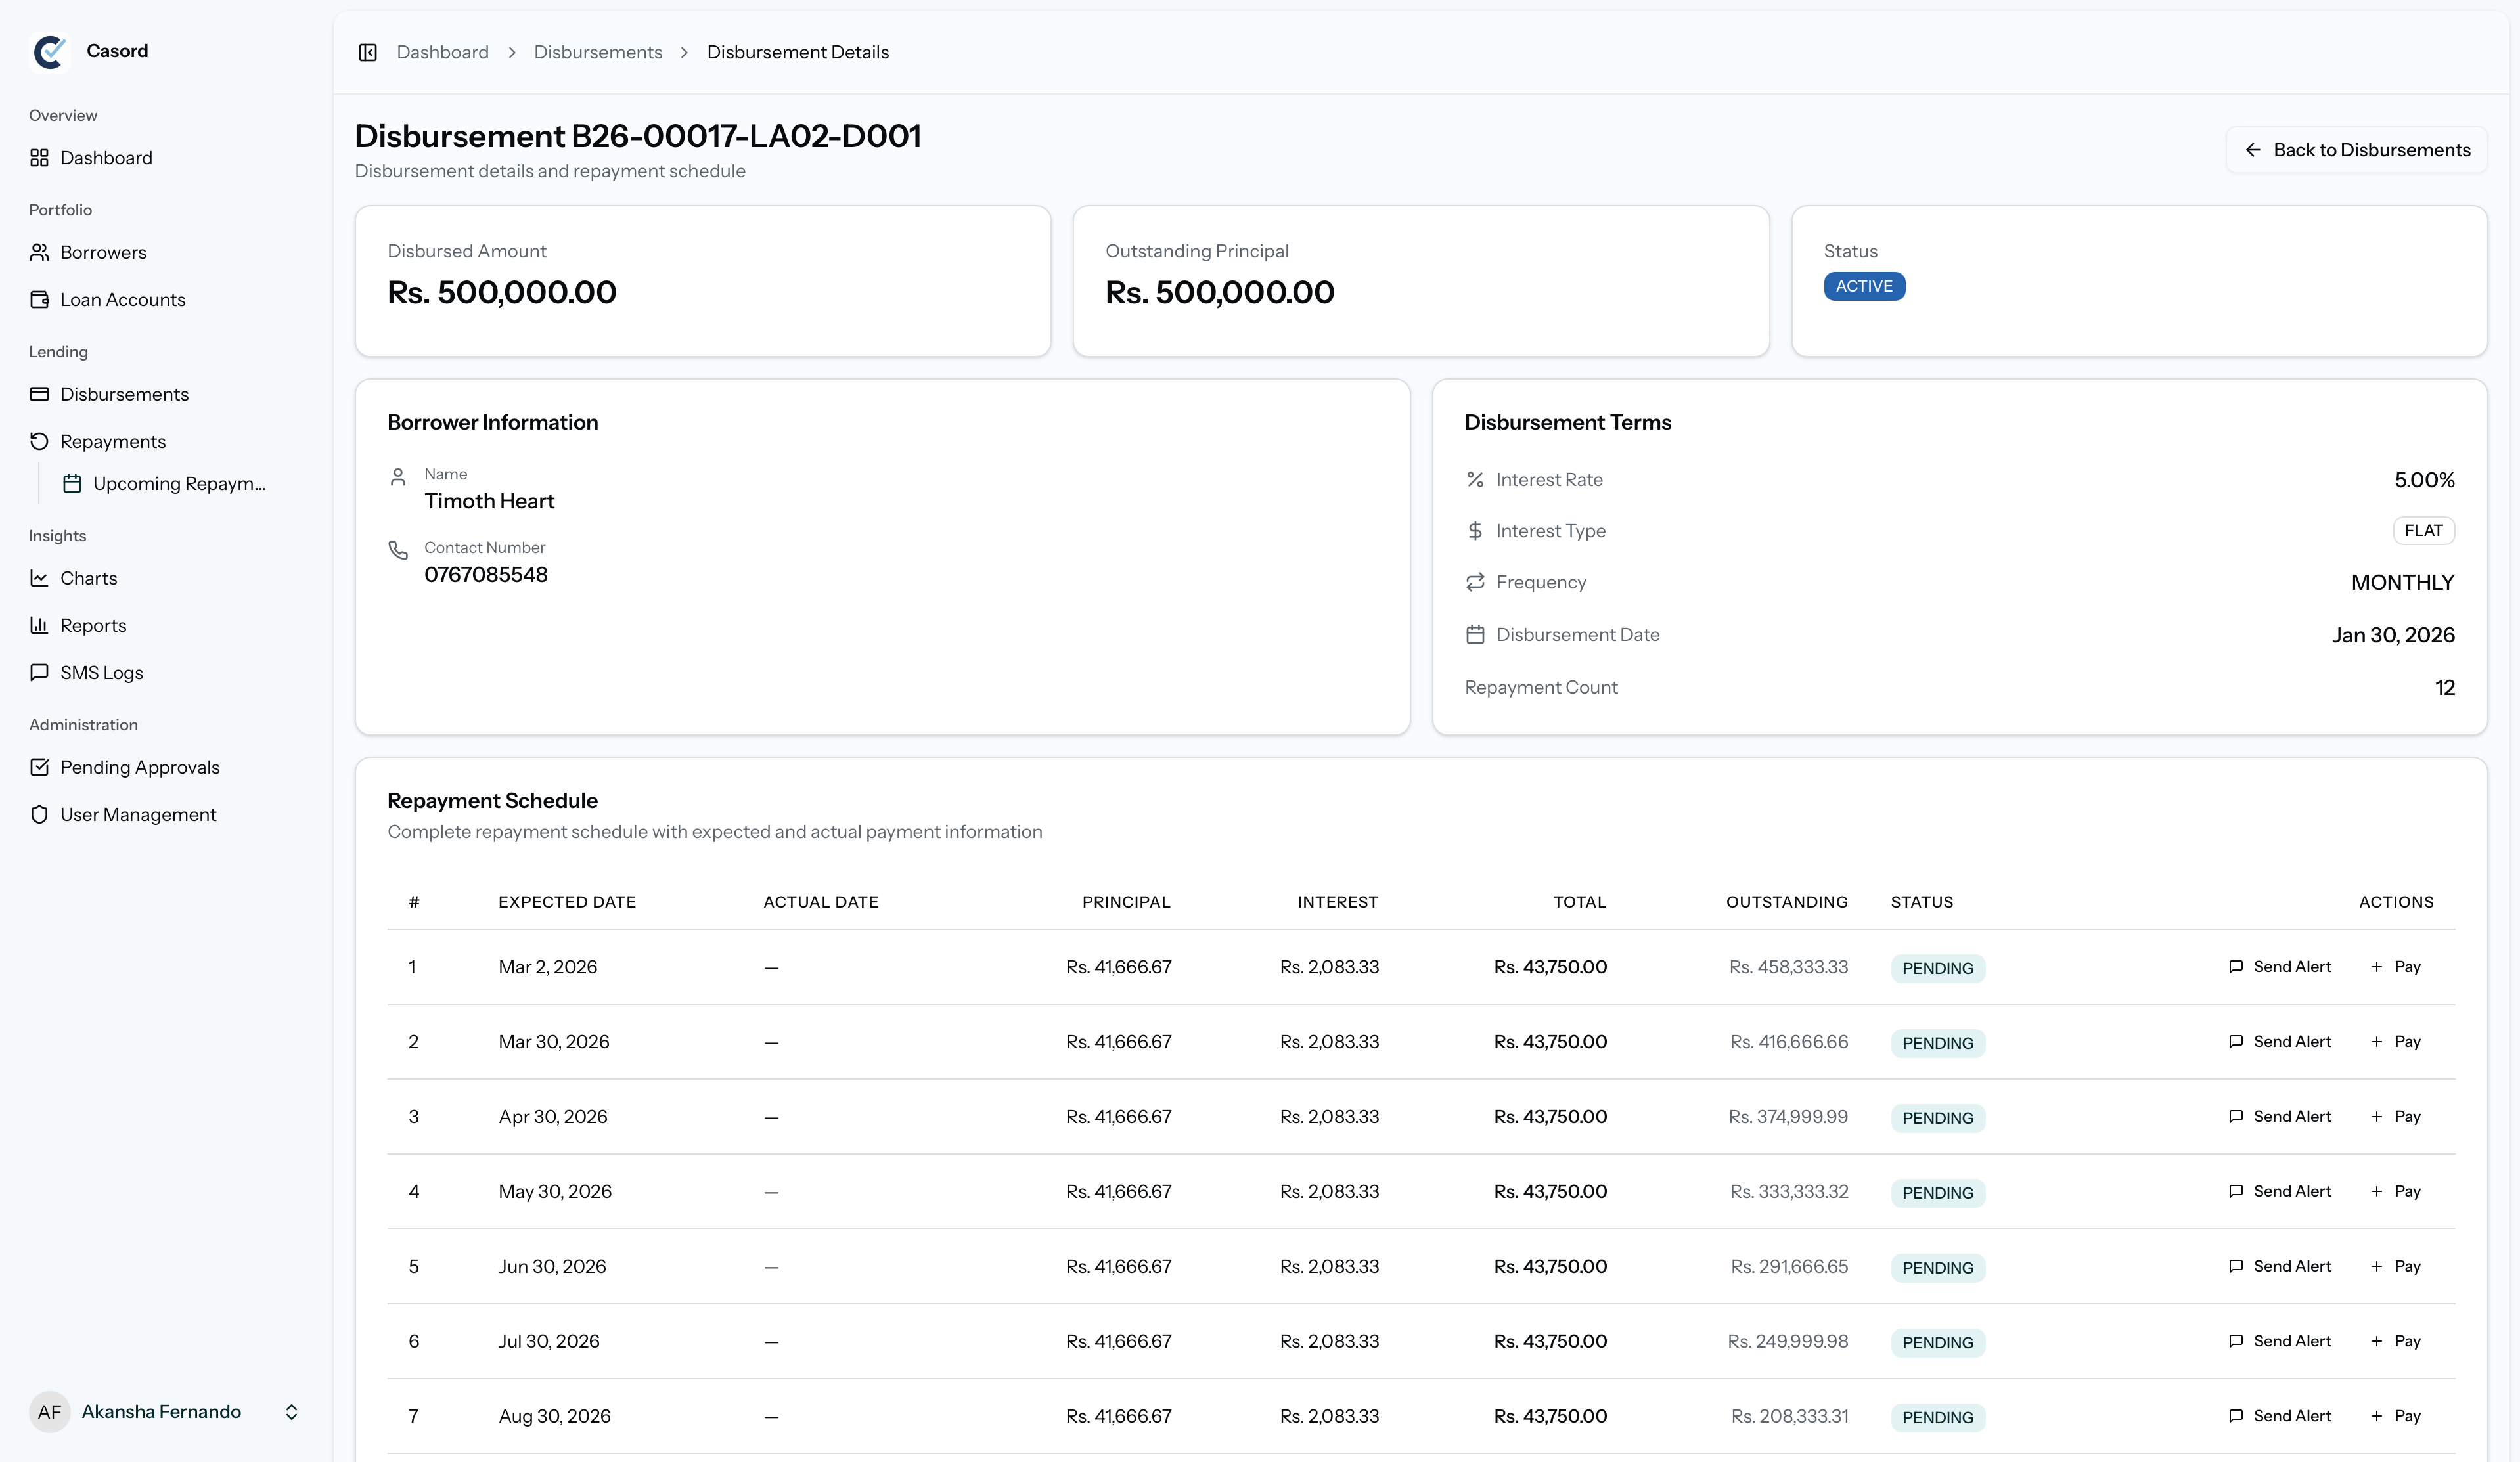This screenshot has width=2520, height=1462.
Task: Open Borrowers via its people icon
Action: tap(39, 252)
